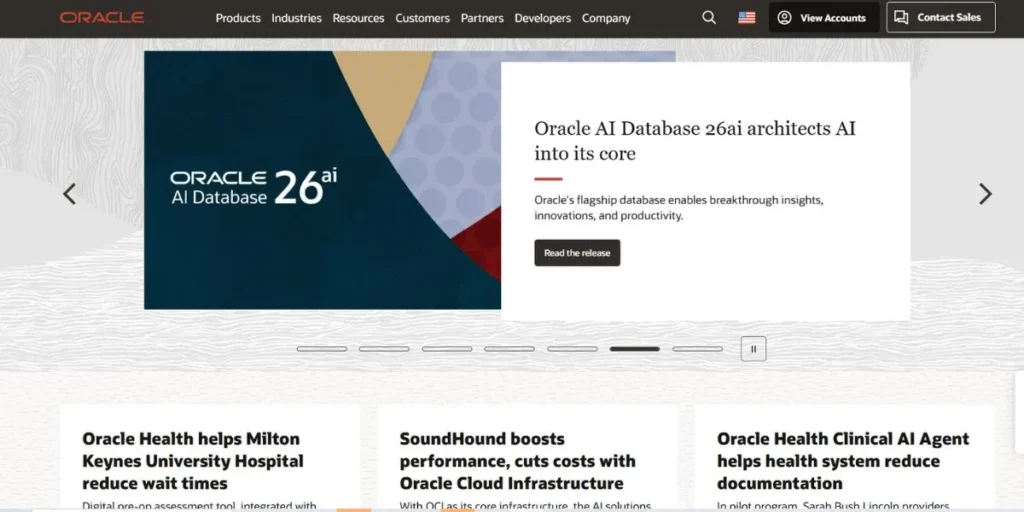
Task: Open Milton Keynes University Hospital story
Action: tap(193, 461)
